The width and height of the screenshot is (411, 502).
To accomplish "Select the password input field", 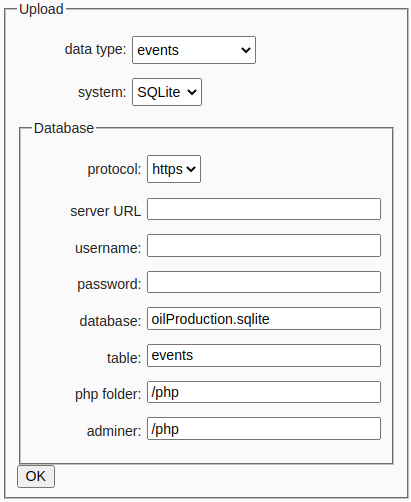I will click(264, 282).
